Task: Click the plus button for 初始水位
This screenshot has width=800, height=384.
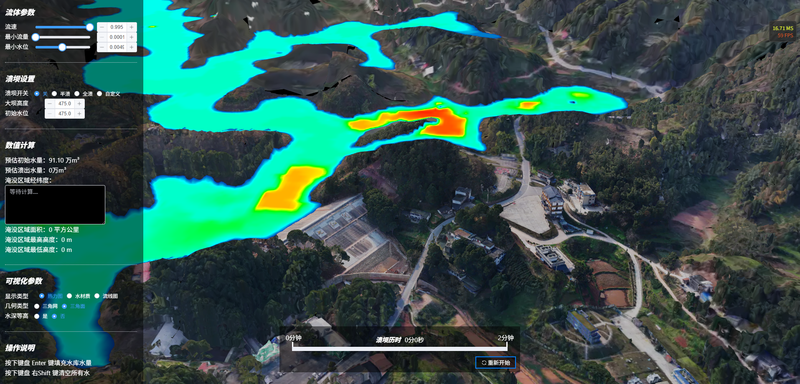Action: coord(80,113)
